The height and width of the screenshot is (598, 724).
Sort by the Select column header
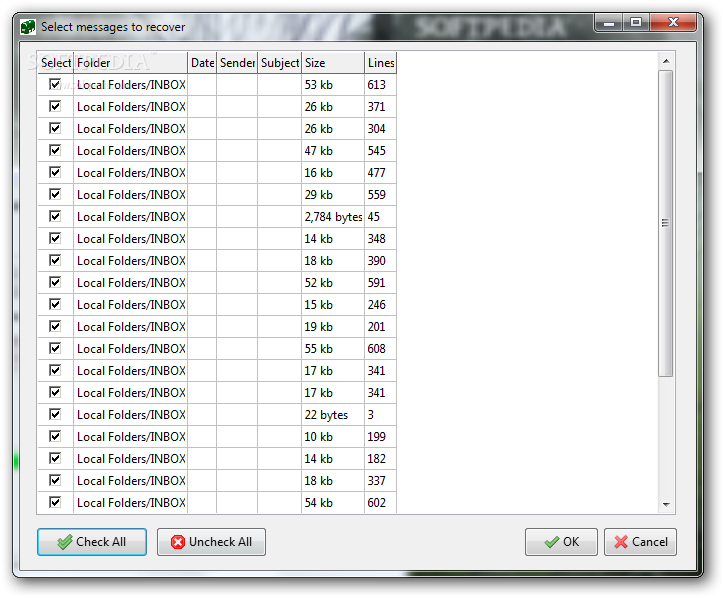[x=55, y=63]
